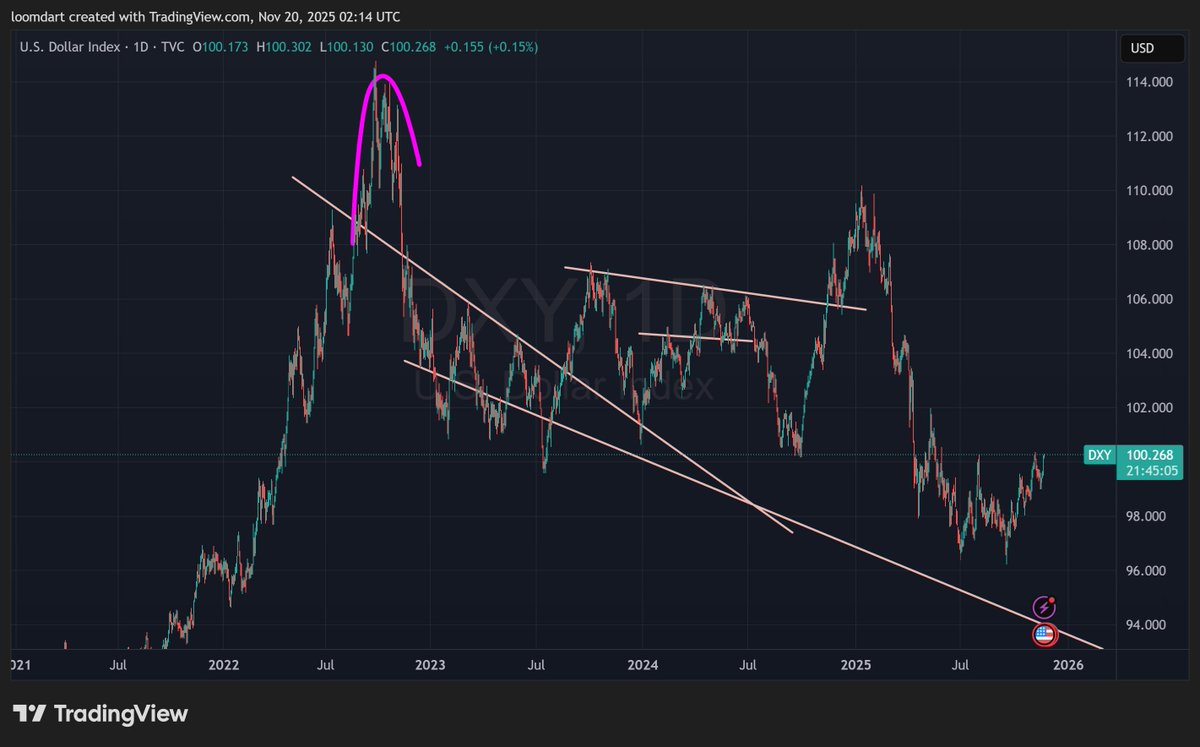
Task: Click the 96.000 price axis label
Action: click(1144, 571)
